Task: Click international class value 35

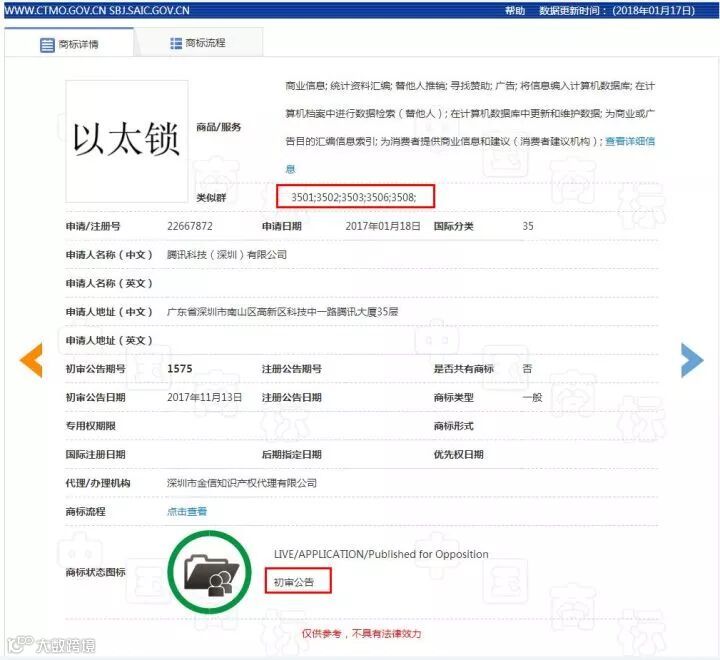Action: coord(528,226)
